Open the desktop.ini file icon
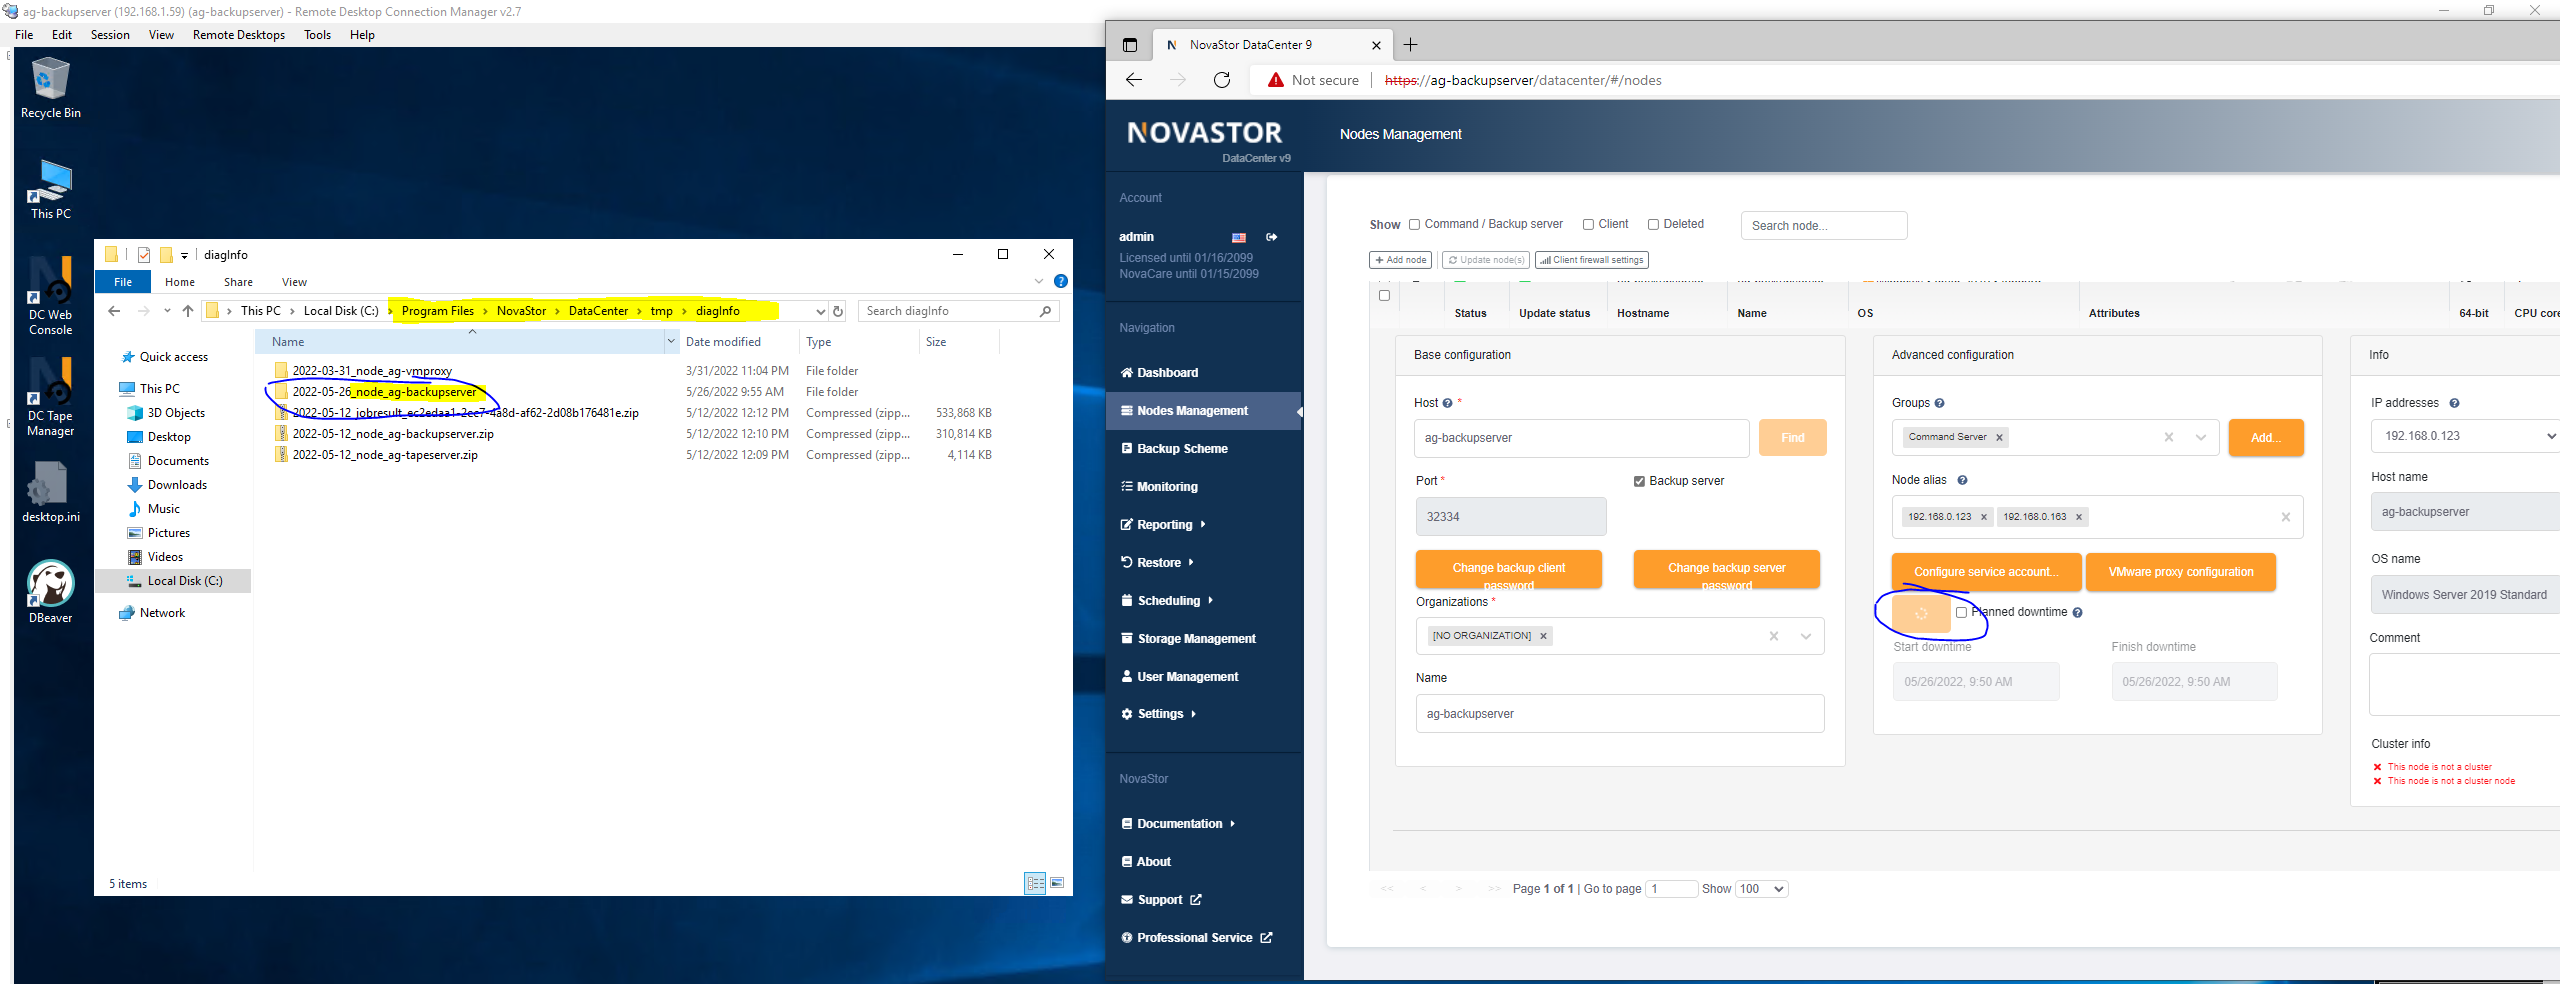This screenshot has height=984, width=2560. (x=50, y=492)
